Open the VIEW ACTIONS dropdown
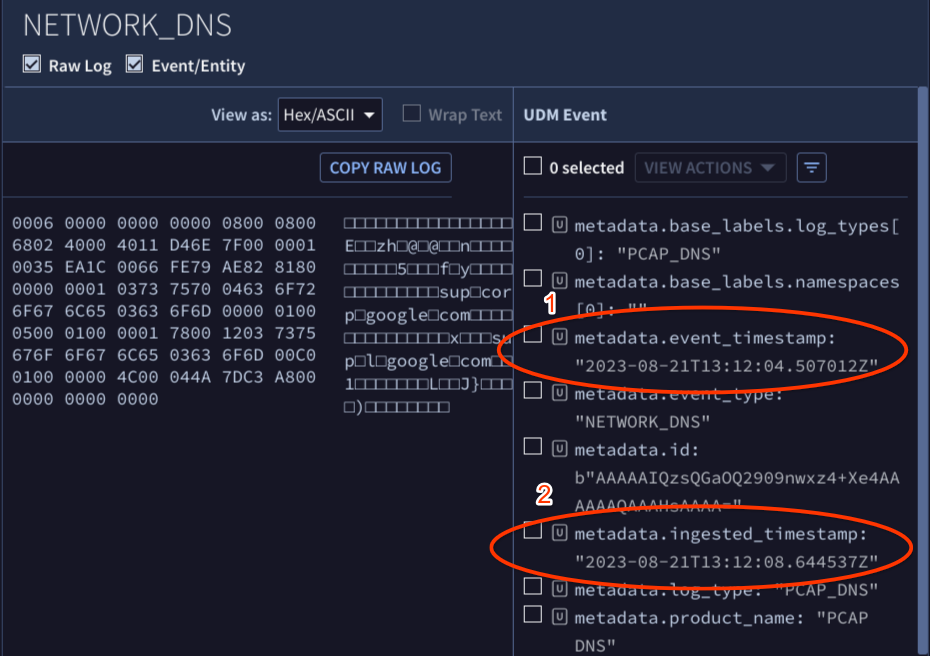 coord(710,167)
